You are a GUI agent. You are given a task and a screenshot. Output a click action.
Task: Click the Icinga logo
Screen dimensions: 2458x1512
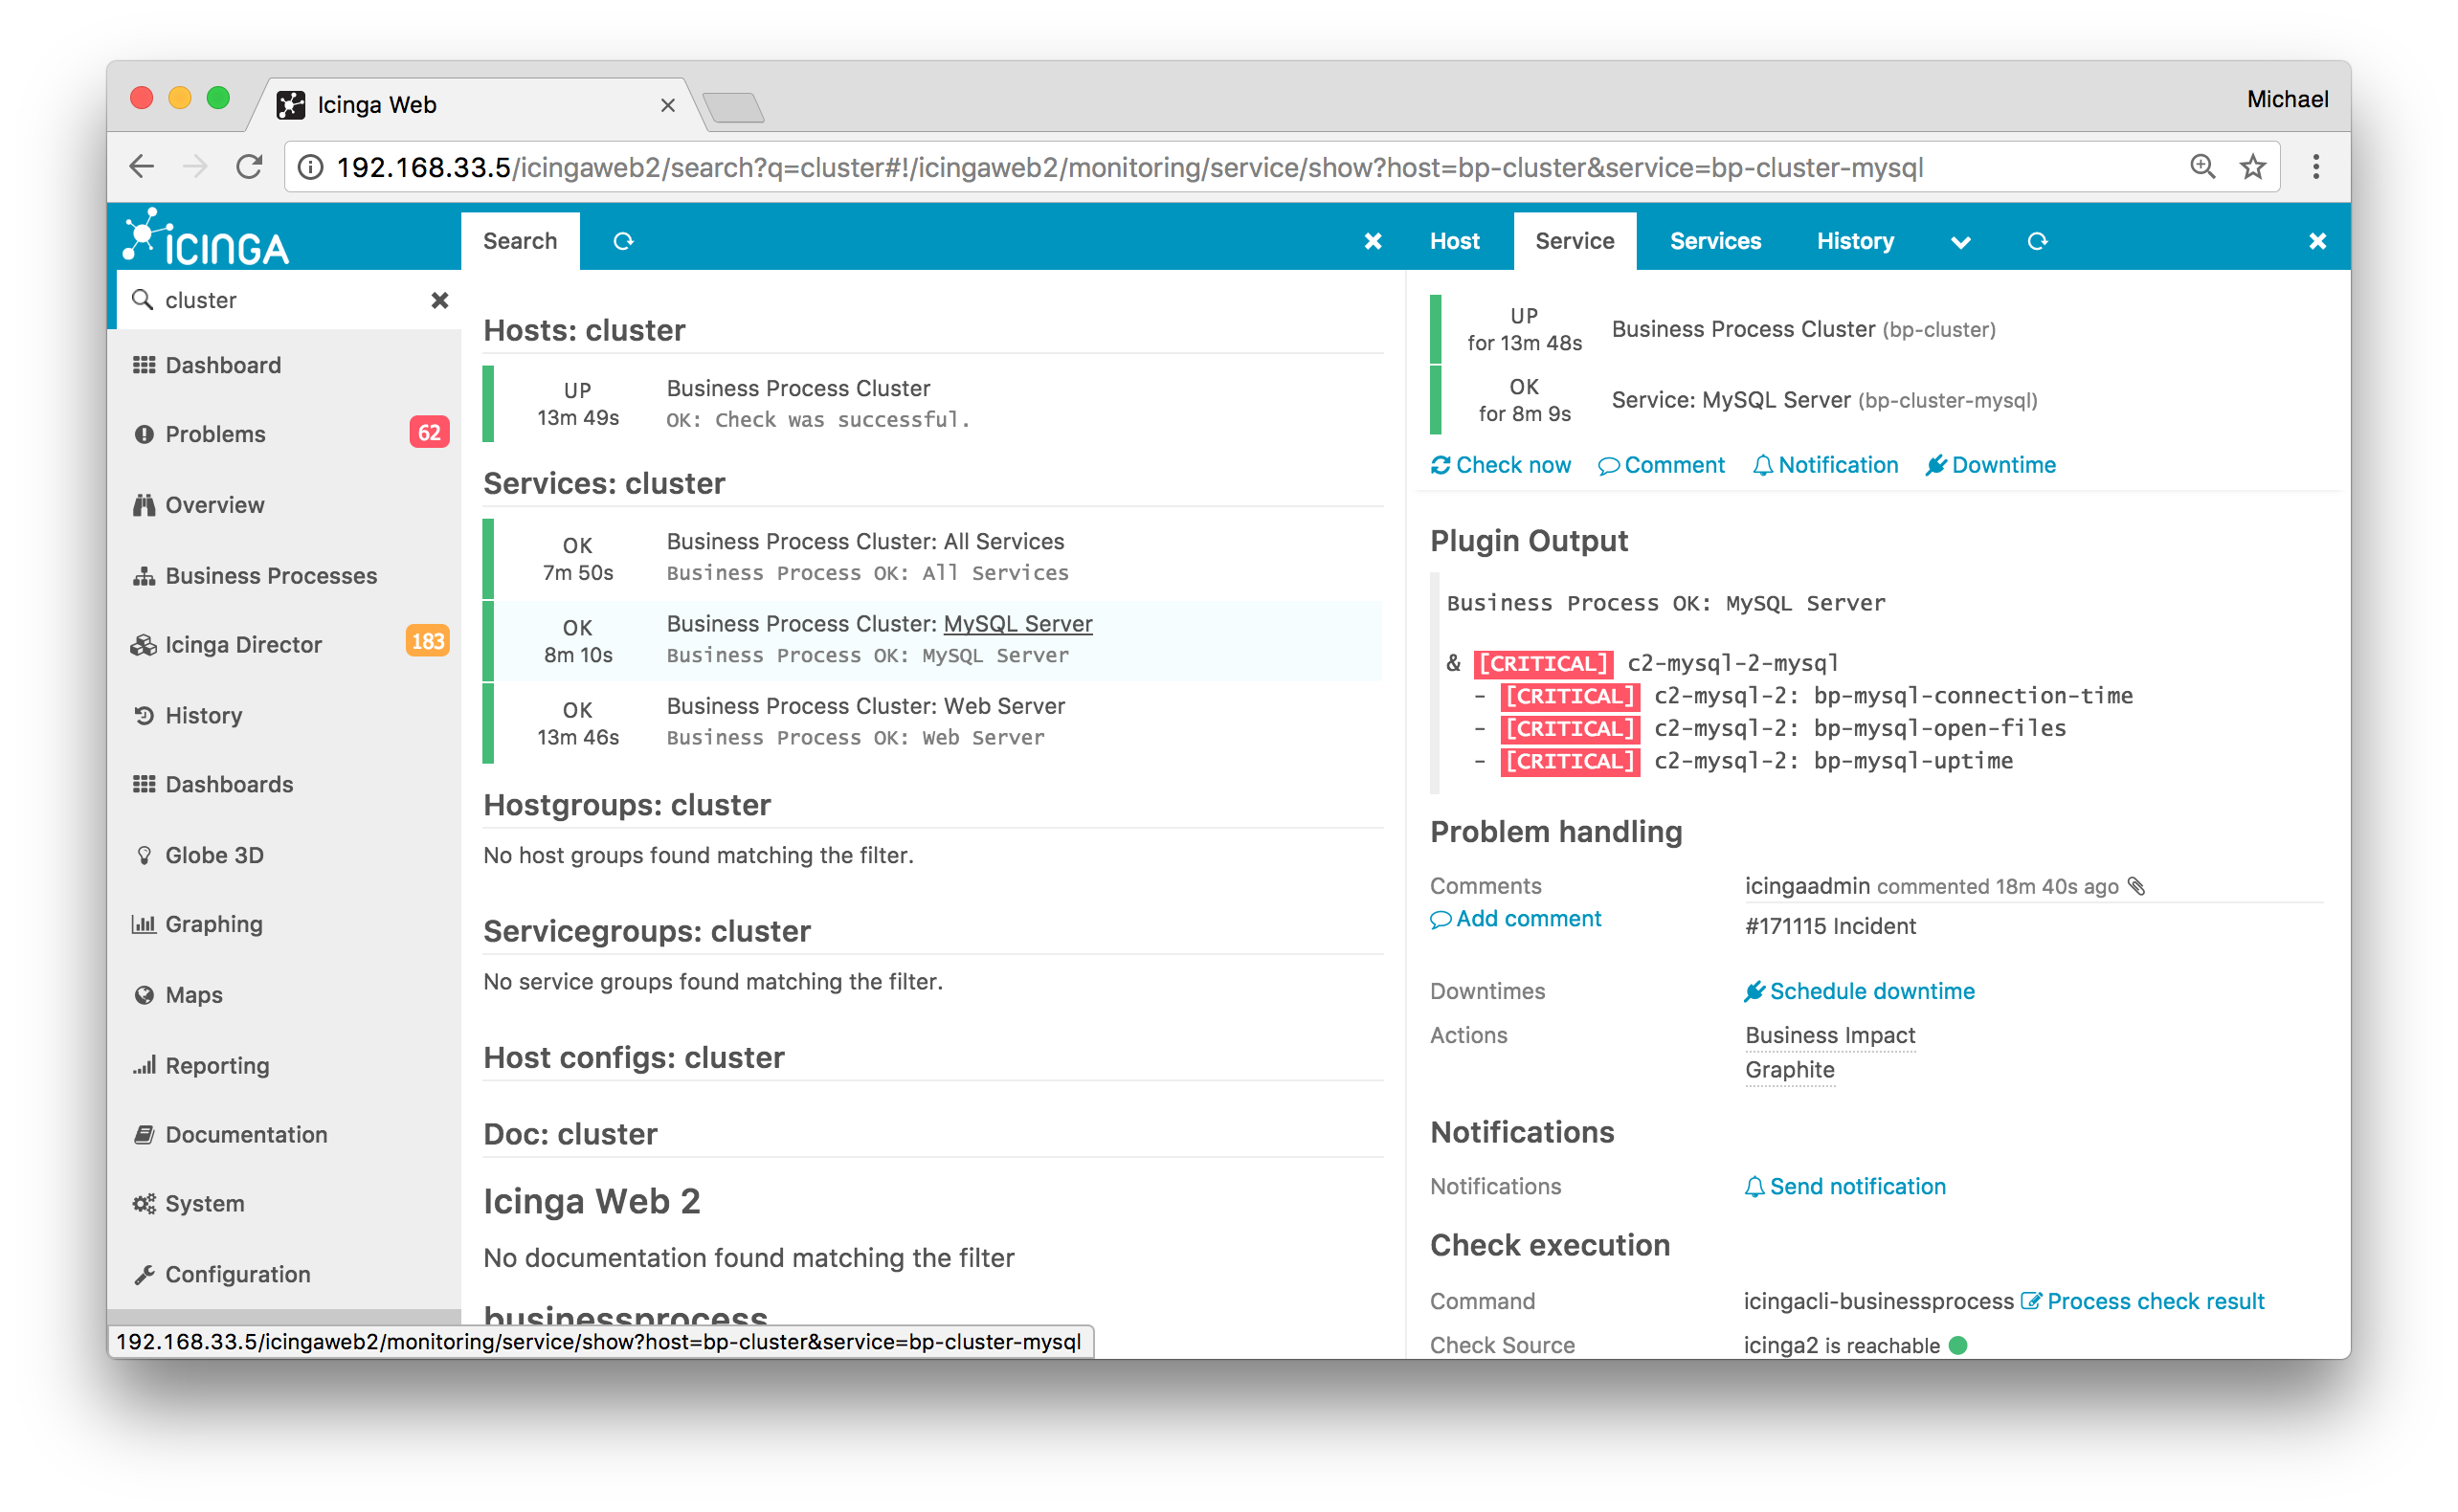click(206, 238)
